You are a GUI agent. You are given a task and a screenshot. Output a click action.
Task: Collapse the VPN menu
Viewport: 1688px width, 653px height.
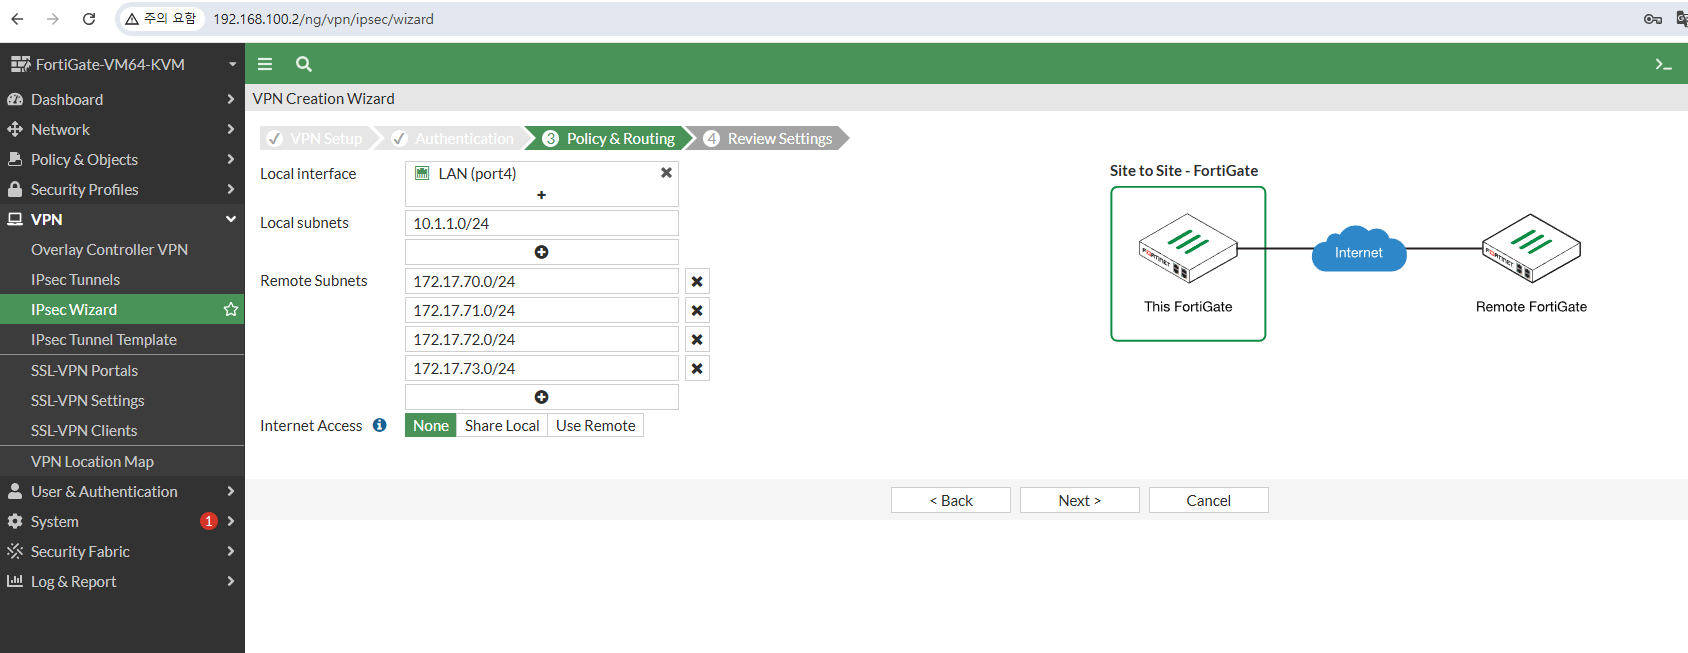coord(122,219)
